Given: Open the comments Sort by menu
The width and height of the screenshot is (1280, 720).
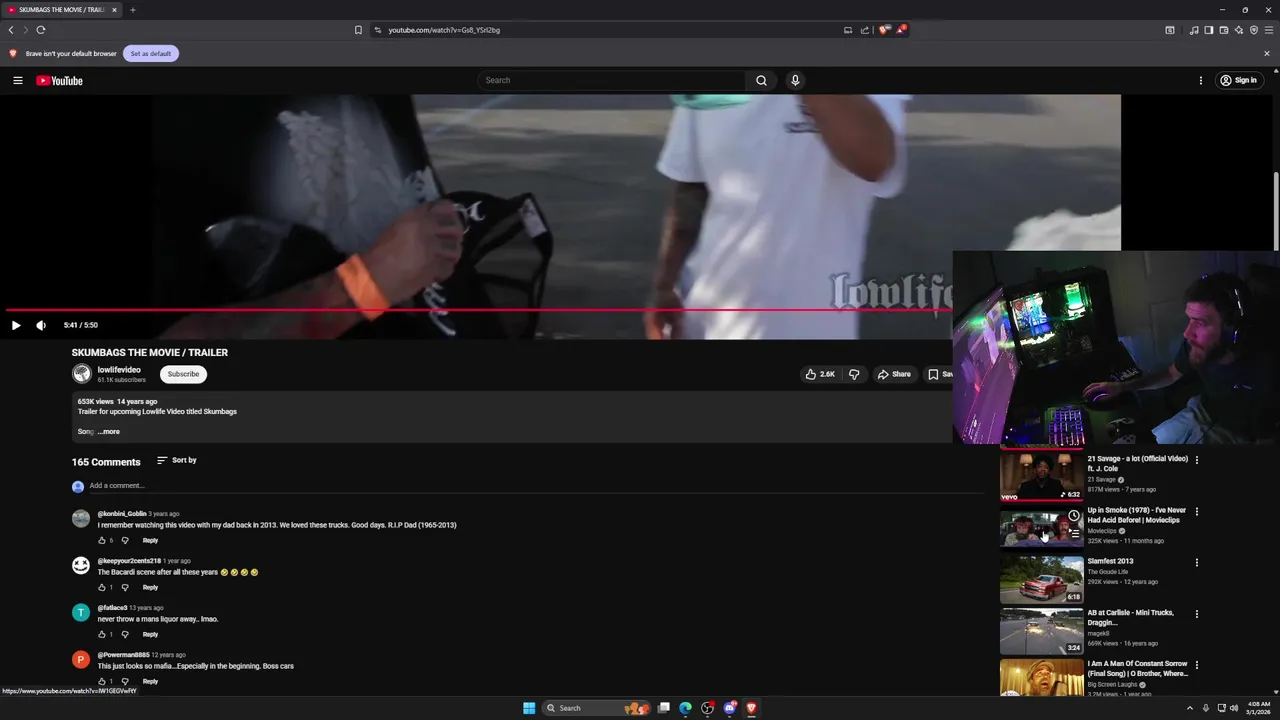Looking at the screenshot, I should point(177,460).
